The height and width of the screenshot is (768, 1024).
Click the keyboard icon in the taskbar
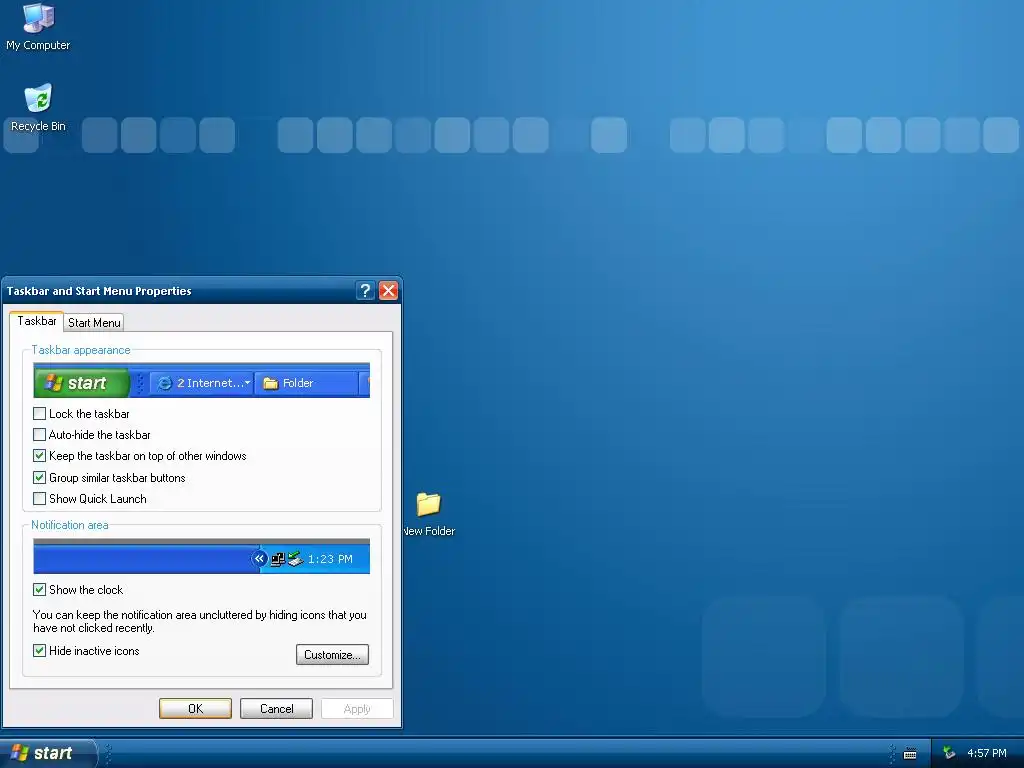click(910, 754)
